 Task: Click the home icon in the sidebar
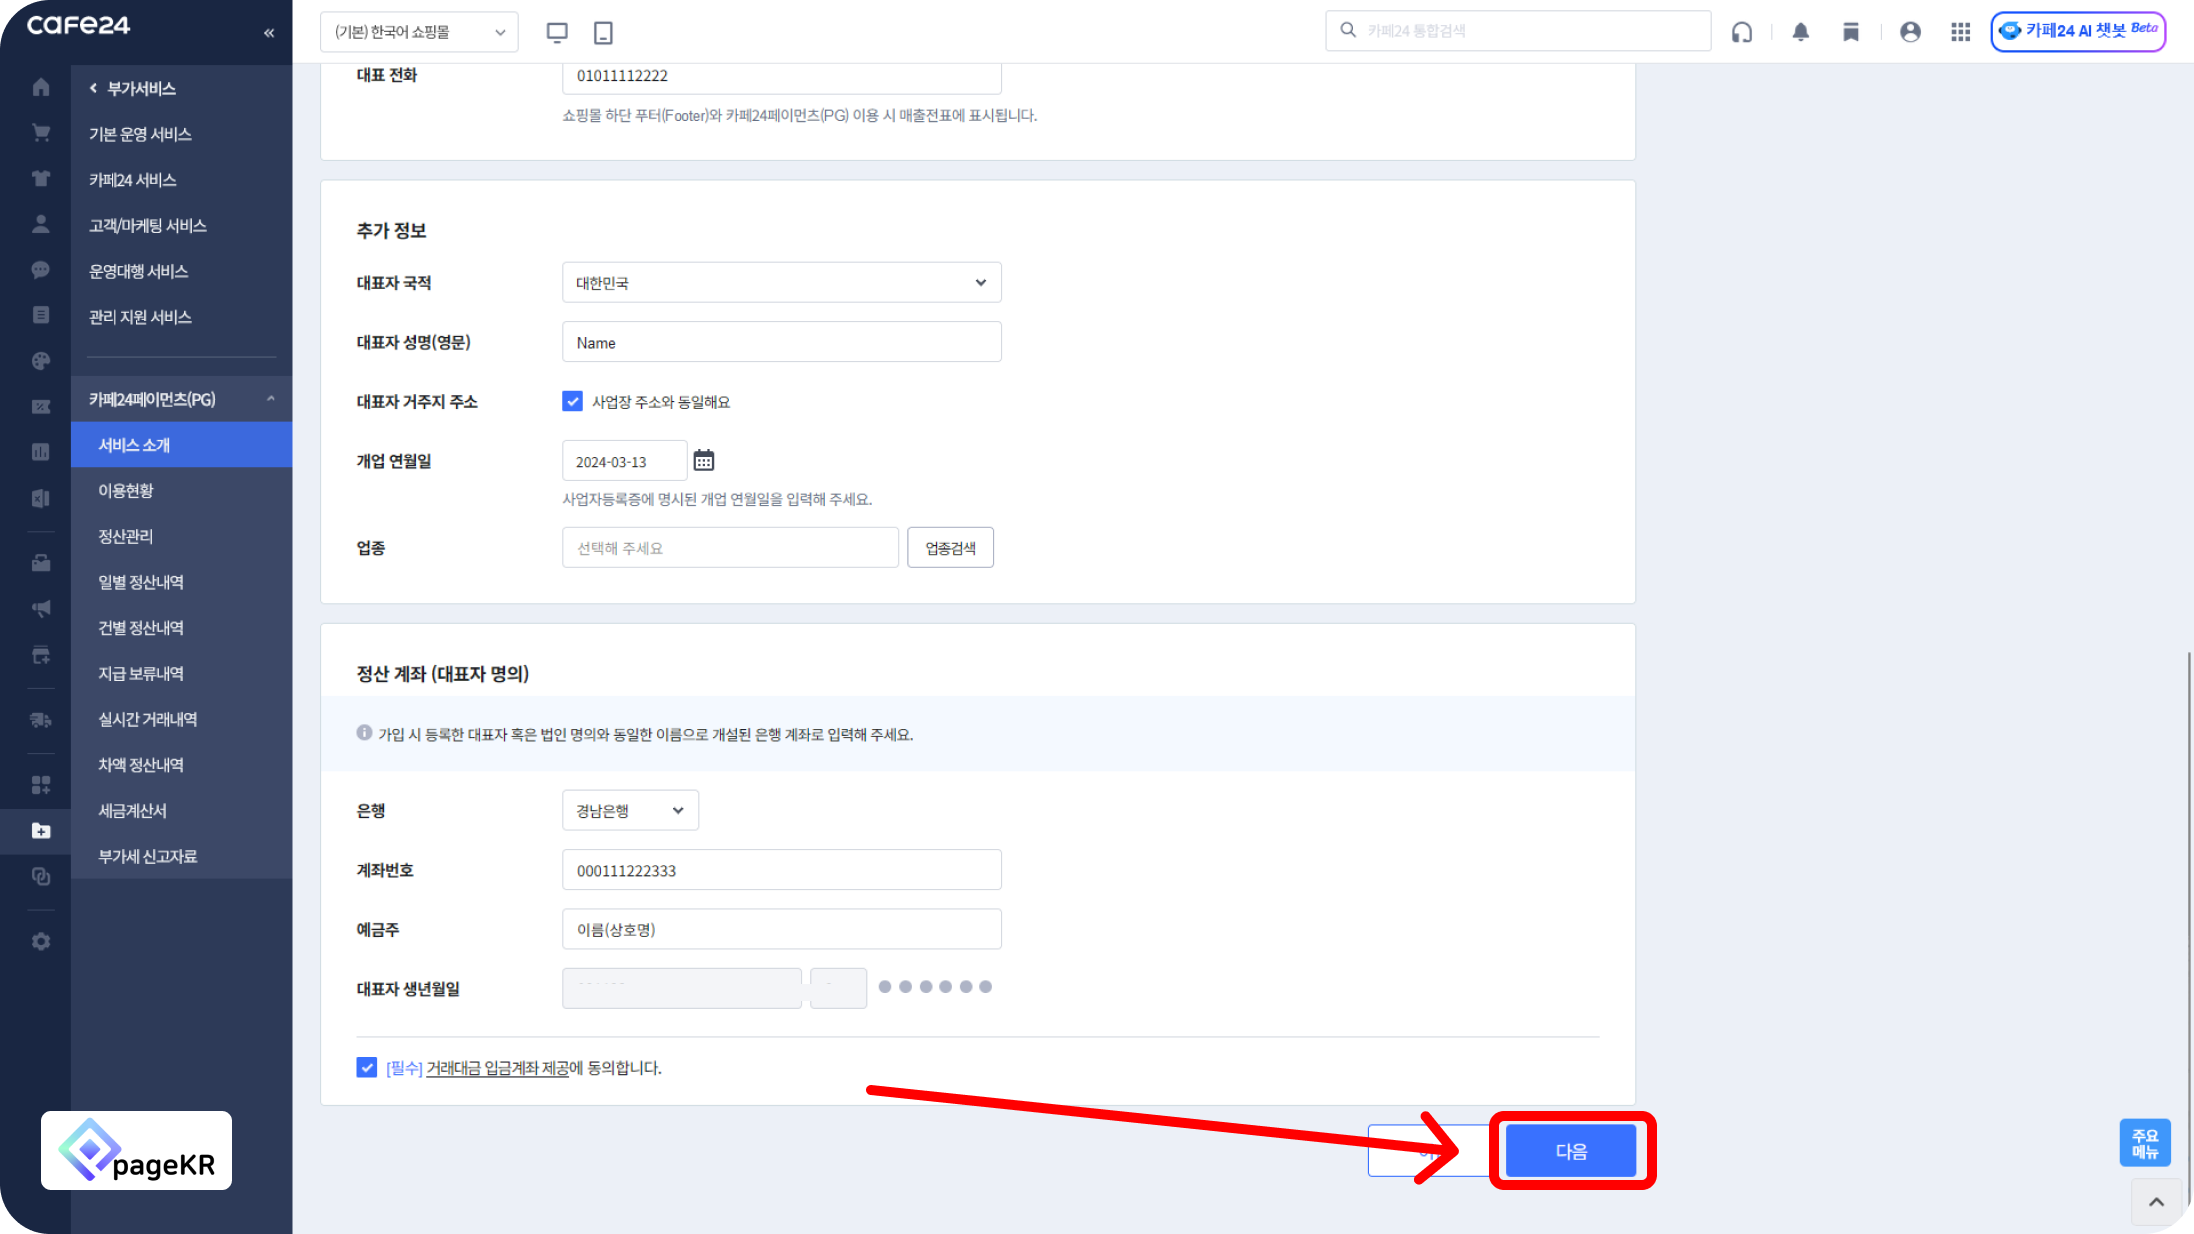click(x=41, y=88)
